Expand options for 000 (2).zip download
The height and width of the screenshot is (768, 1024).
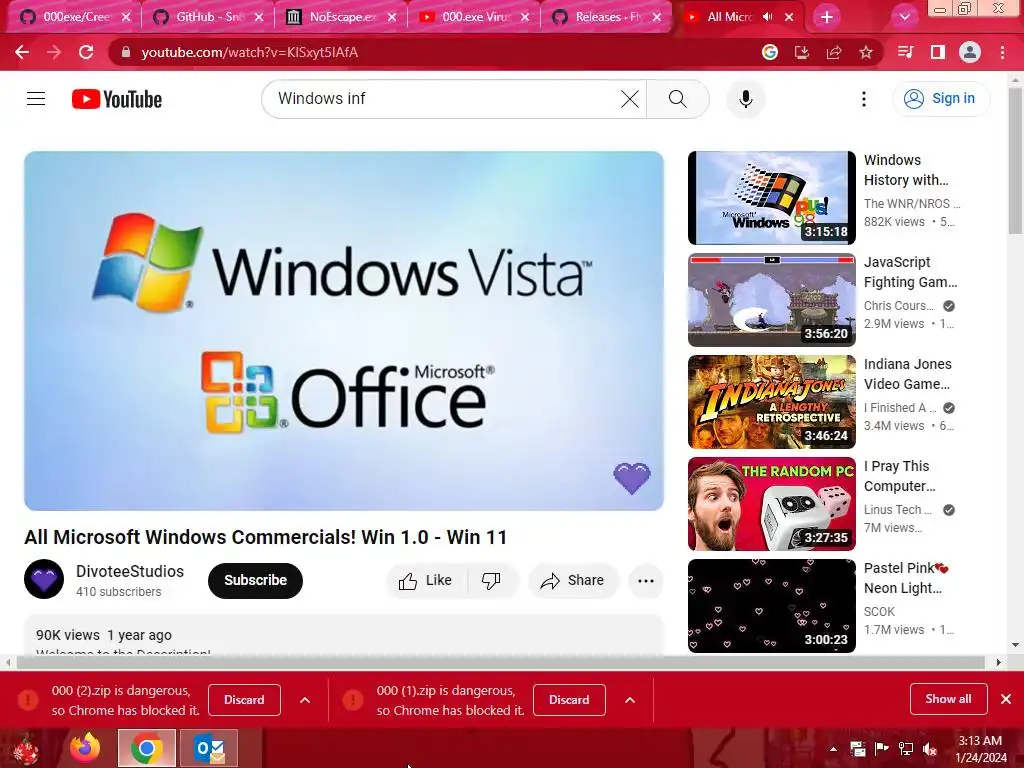(305, 700)
